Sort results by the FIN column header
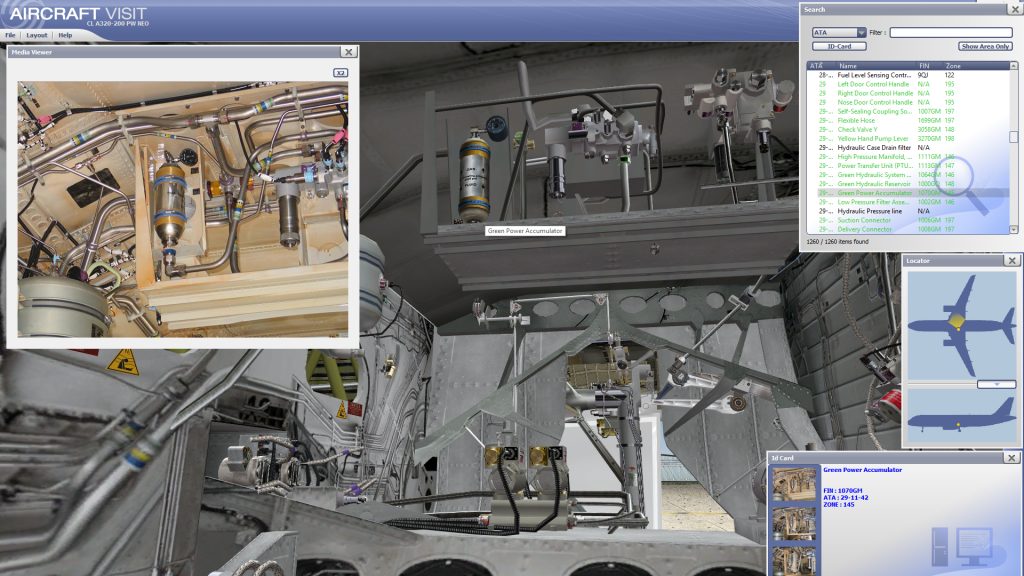Screen dimensions: 1024x576 (x=929, y=66)
